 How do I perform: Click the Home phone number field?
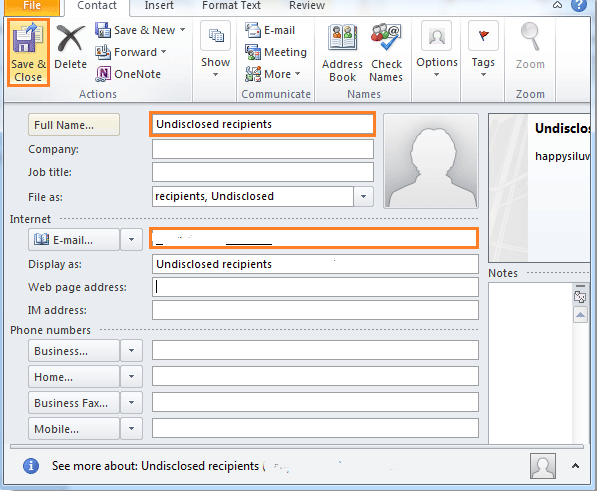tap(315, 376)
